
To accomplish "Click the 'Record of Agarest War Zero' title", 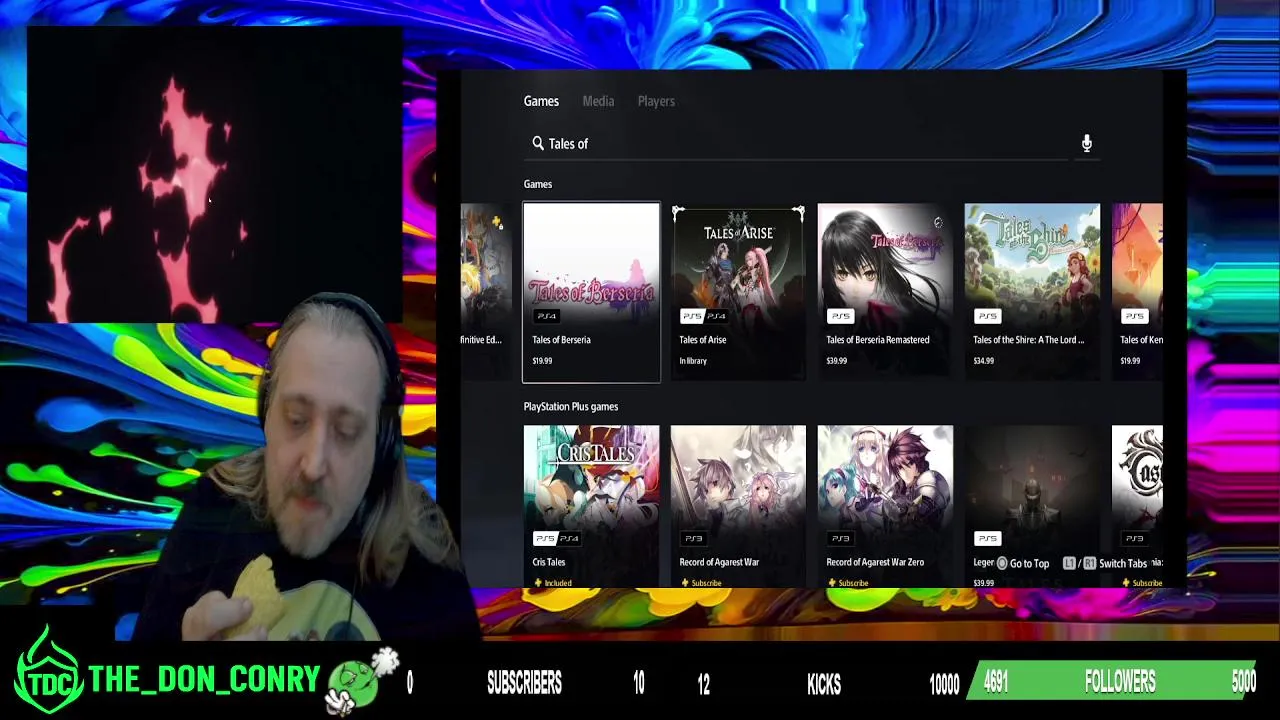I will click(875, 562).
